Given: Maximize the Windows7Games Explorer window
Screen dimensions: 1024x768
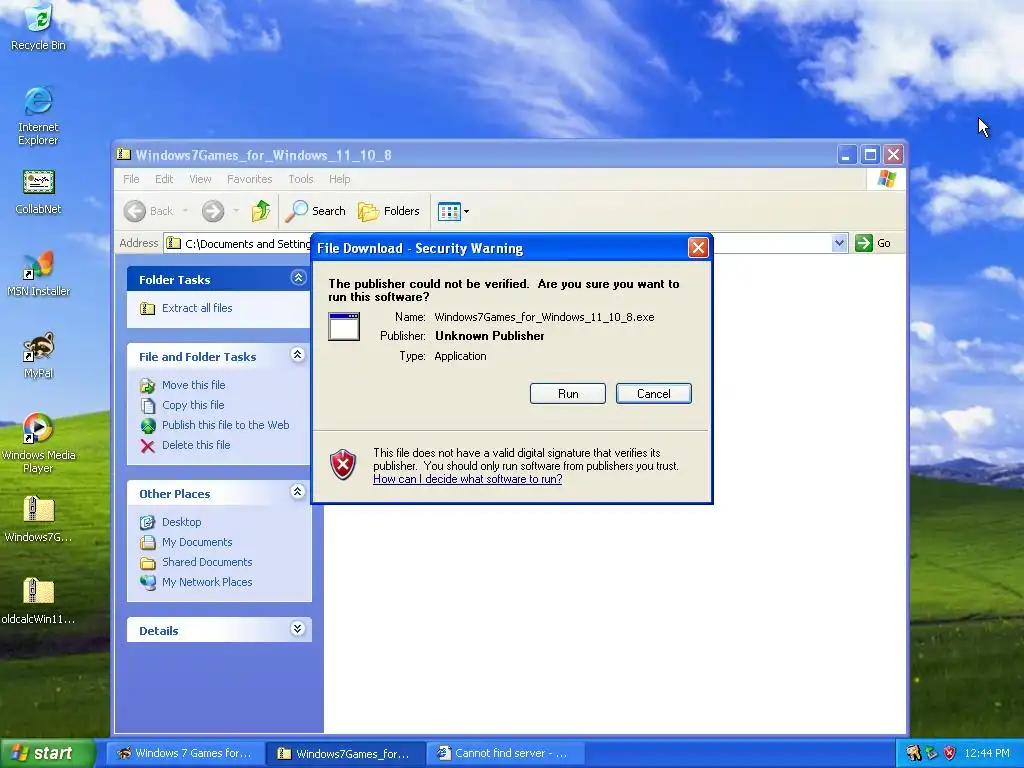Looking at the screenshot, I should (870, 155).
